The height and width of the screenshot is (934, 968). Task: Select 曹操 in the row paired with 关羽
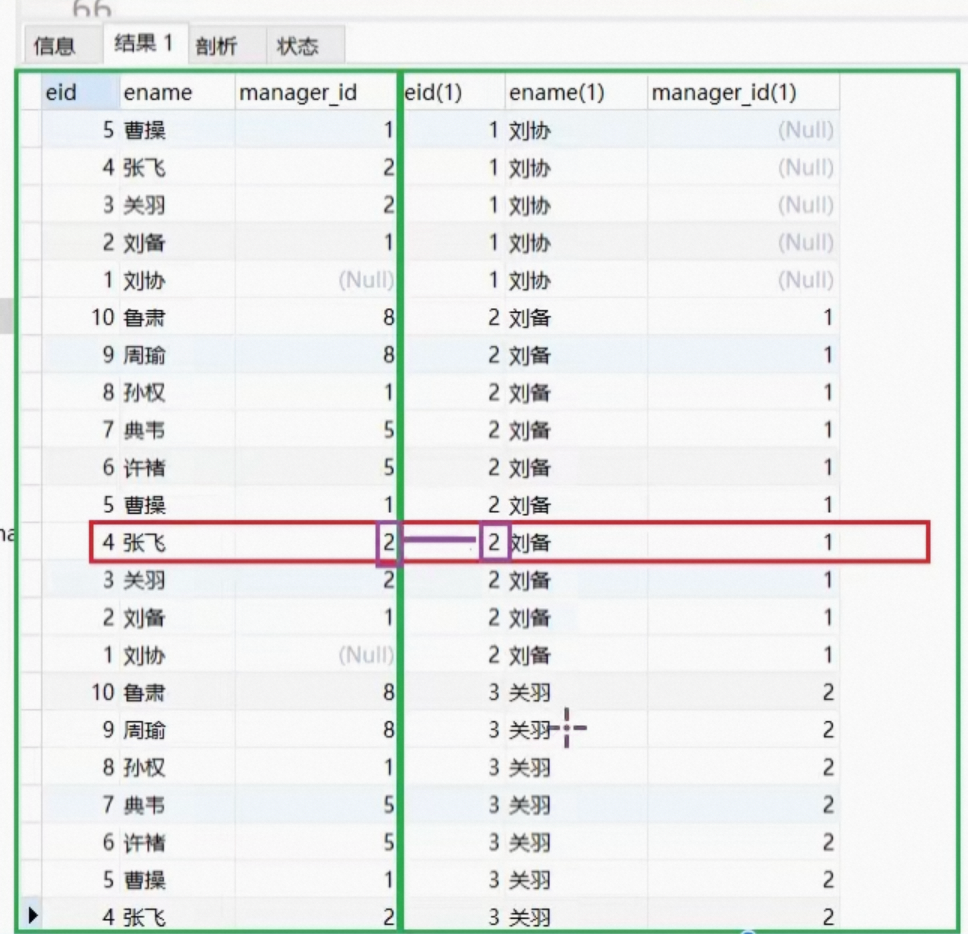click(144, 880)
